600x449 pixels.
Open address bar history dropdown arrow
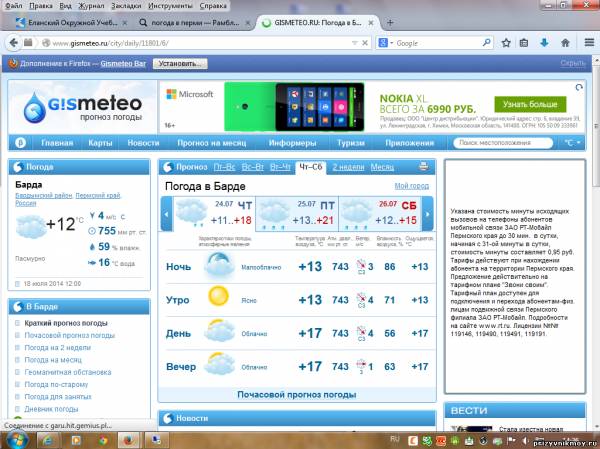[x=354, y=43]
